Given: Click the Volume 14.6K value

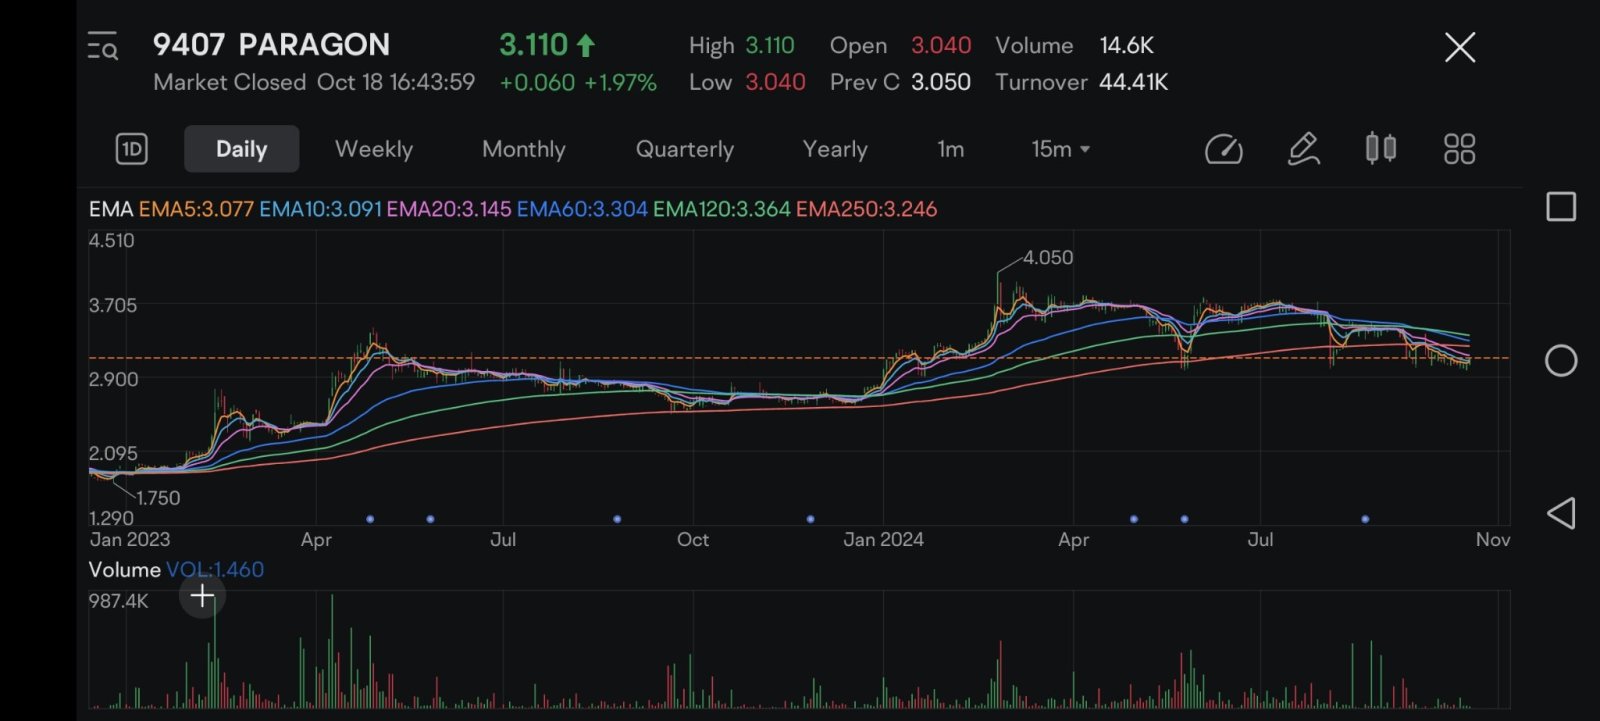Looking at the screenshot, I should coord(1075,46).
